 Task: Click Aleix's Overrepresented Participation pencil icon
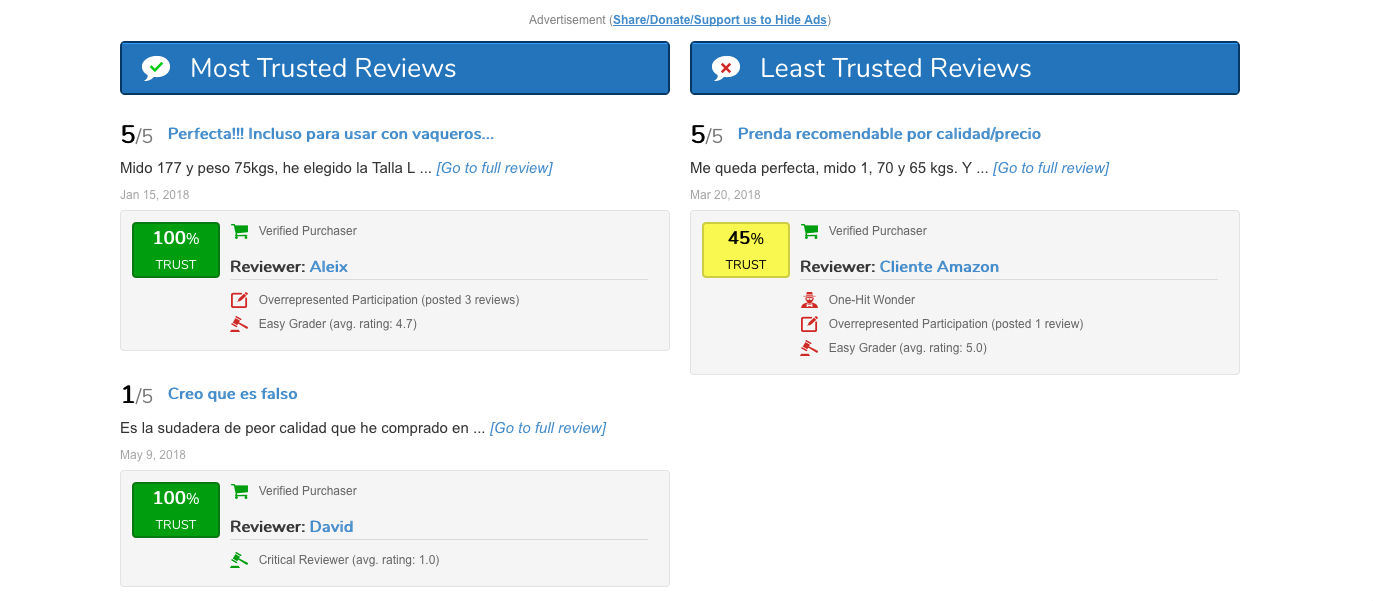tap(240, 300)
